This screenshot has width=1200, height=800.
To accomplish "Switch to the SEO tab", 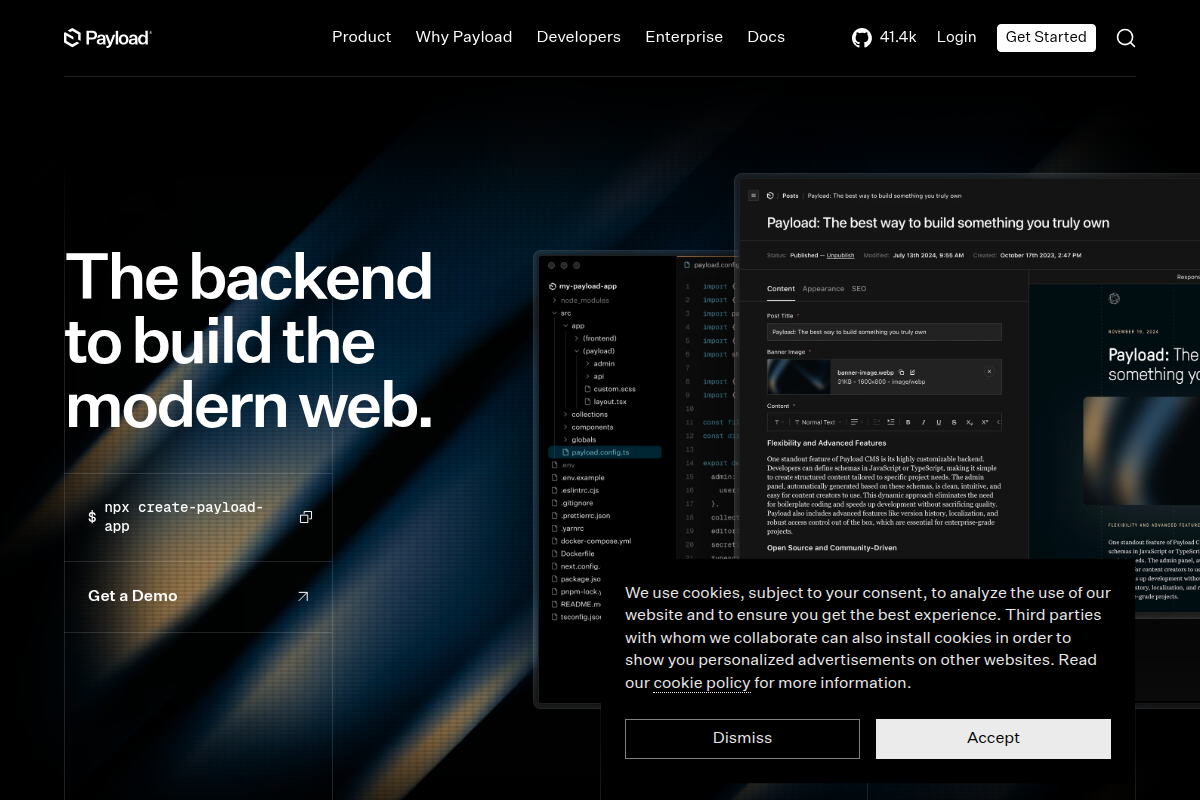I will 858,288.
